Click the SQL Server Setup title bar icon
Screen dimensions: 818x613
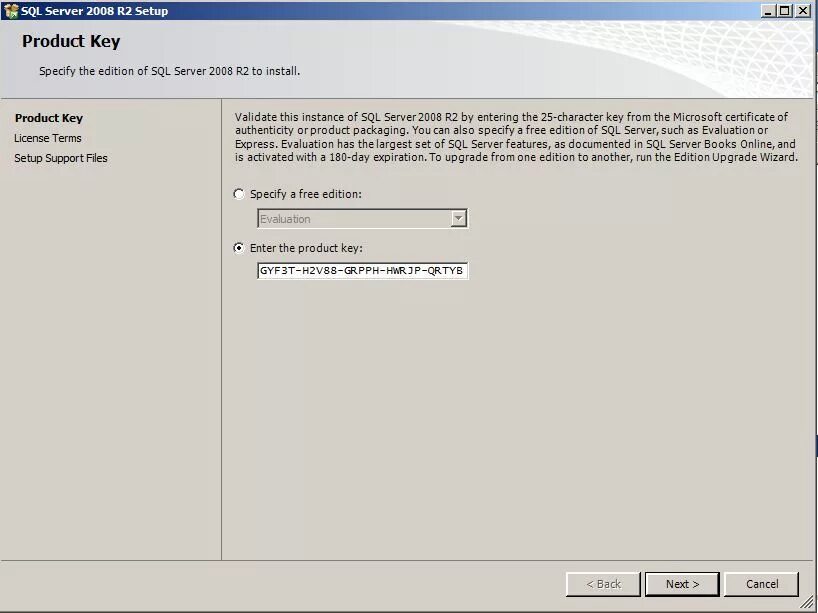(x=10, y=10)
